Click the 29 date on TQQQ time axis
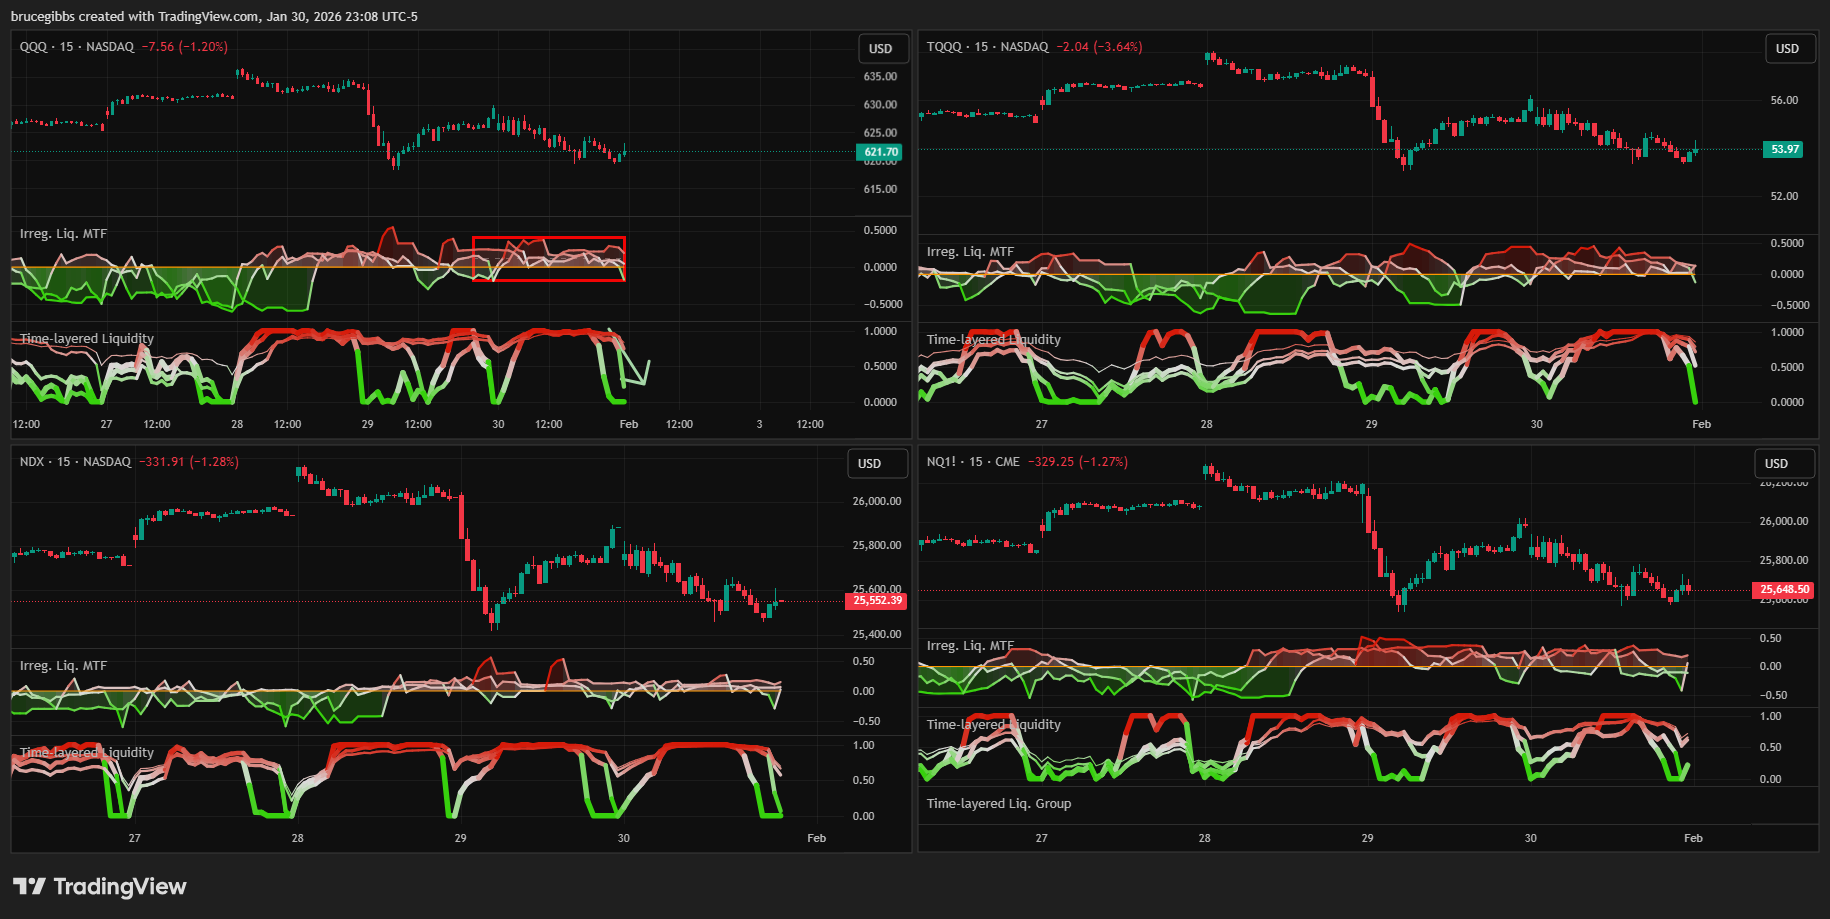The height and width of the screenshot is (919, 1830). coord(1371,424)
